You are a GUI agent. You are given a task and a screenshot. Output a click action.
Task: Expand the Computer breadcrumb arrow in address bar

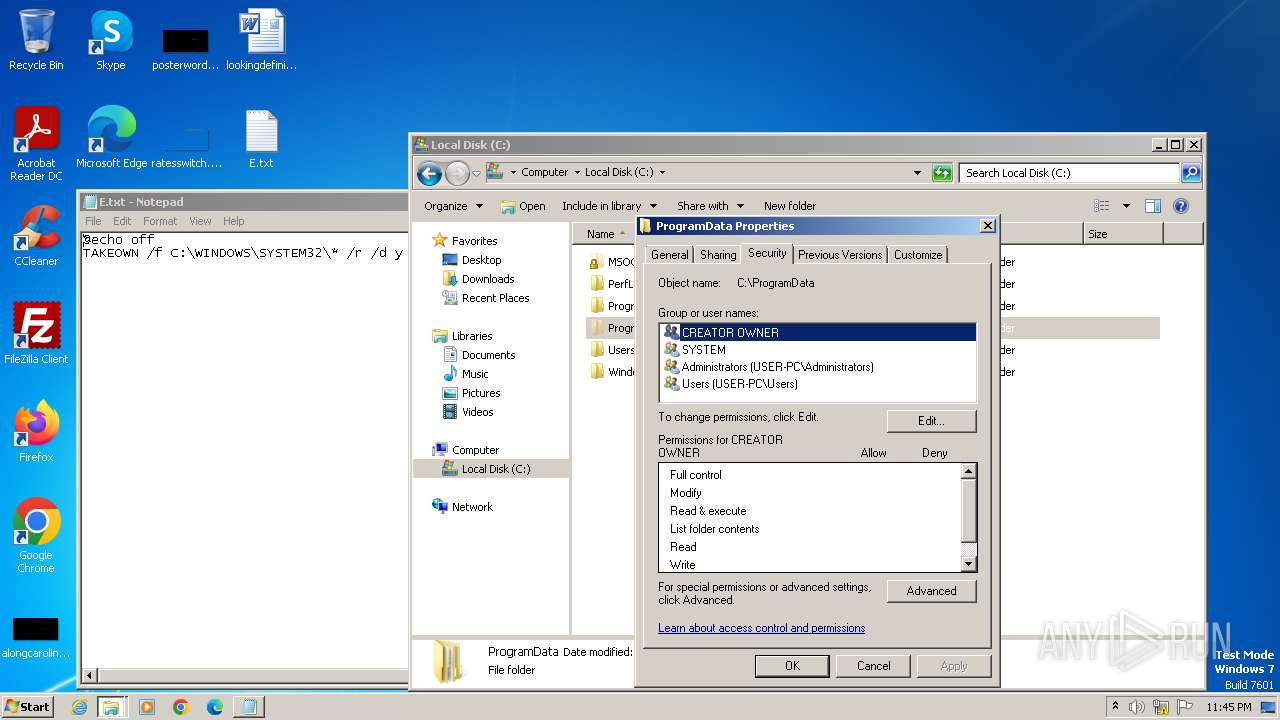[x=577, y=173]
